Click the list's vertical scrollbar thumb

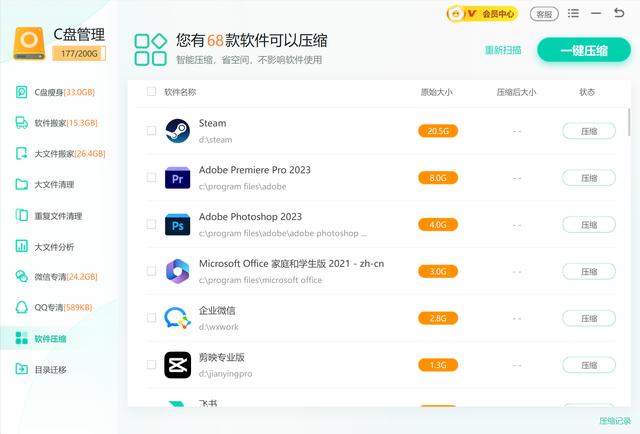point(629,122)
